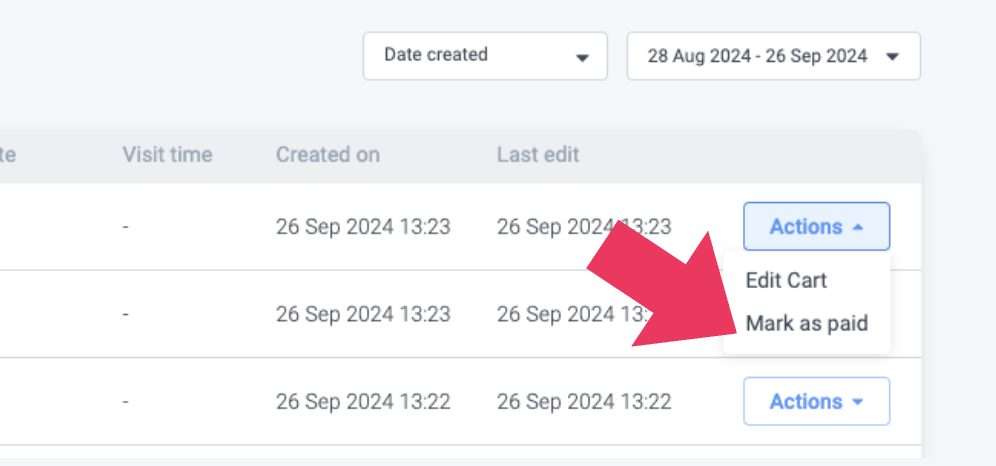Screen dimensions: 996x466
Task: Click the 13:22 Created on timestamp
Action: pos(363,402)
